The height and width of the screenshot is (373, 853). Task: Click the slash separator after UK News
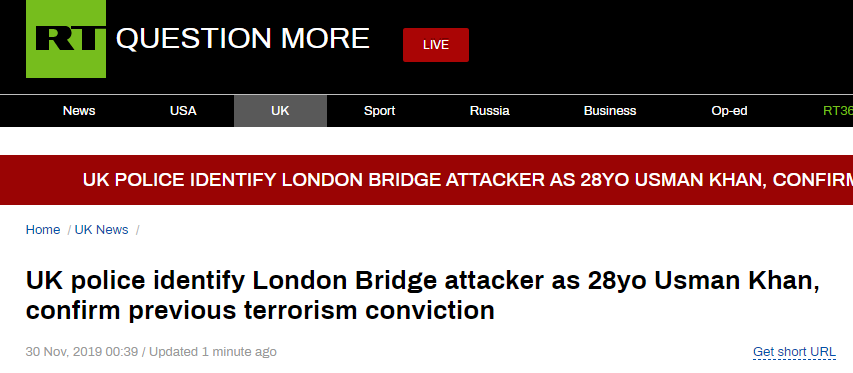tap(138, 230)
